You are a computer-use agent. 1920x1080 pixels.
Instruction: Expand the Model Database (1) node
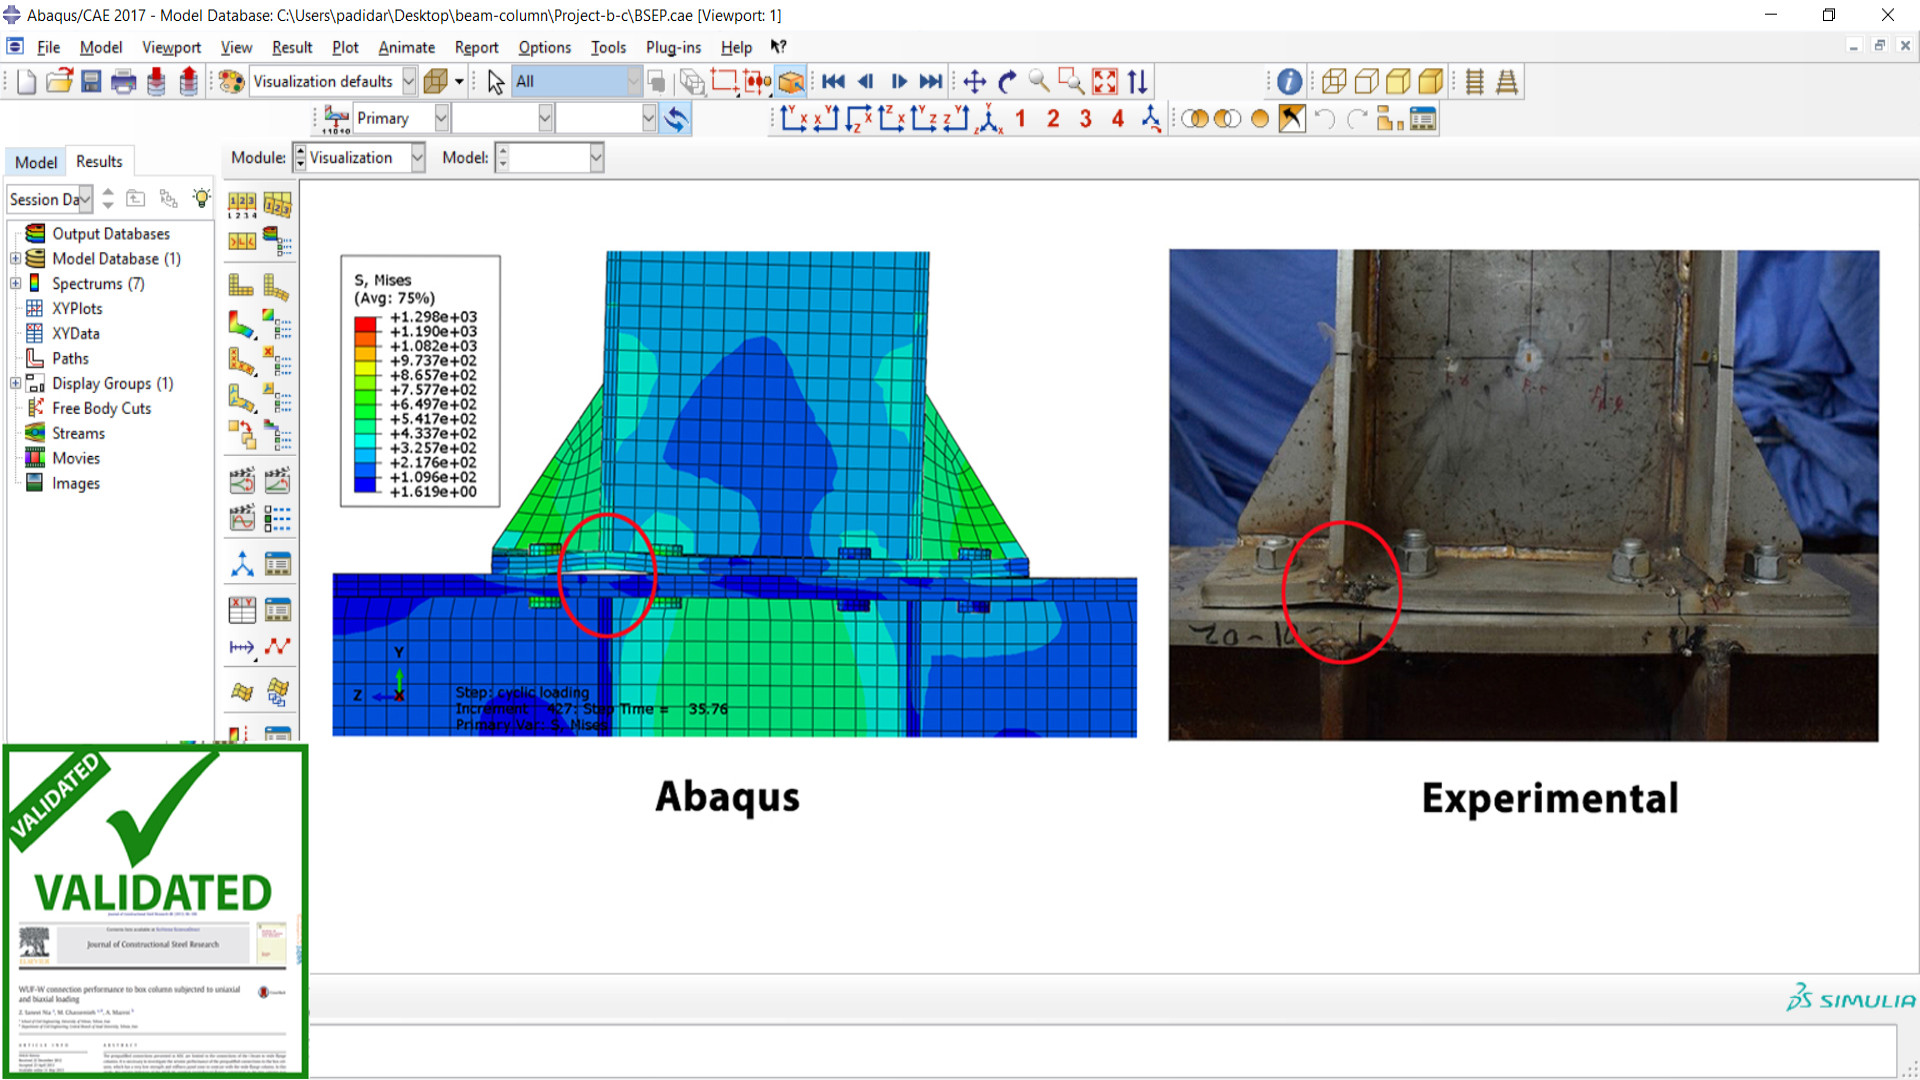pos(15,259)
